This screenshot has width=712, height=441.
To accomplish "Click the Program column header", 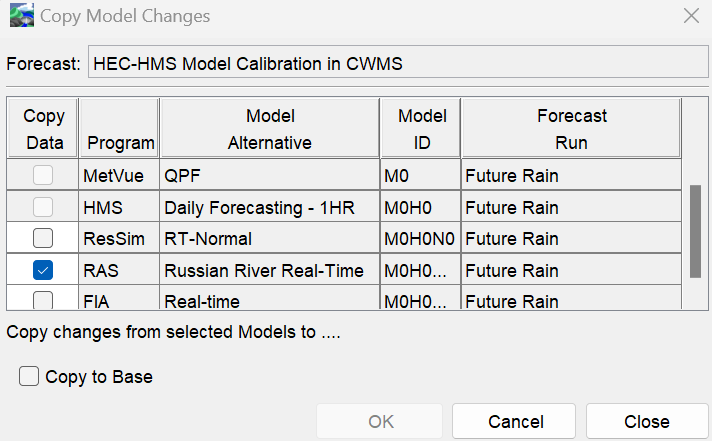I will pyautogui.click(x=119, y=129).
